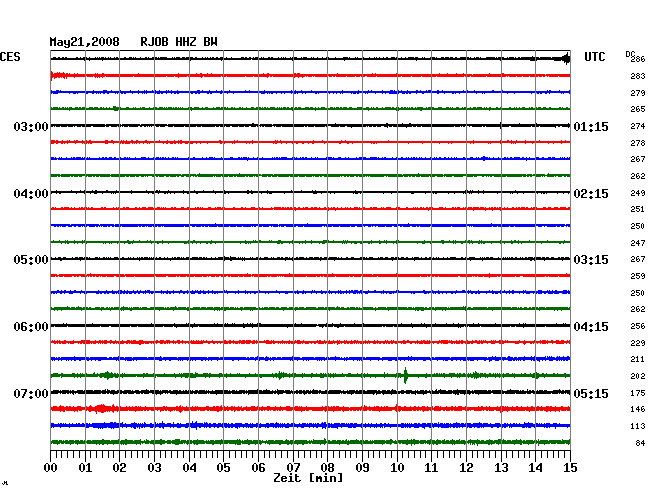Click the DC value 84
The height and width of the screenshot is (494, 650).
[x=640, y=443]
